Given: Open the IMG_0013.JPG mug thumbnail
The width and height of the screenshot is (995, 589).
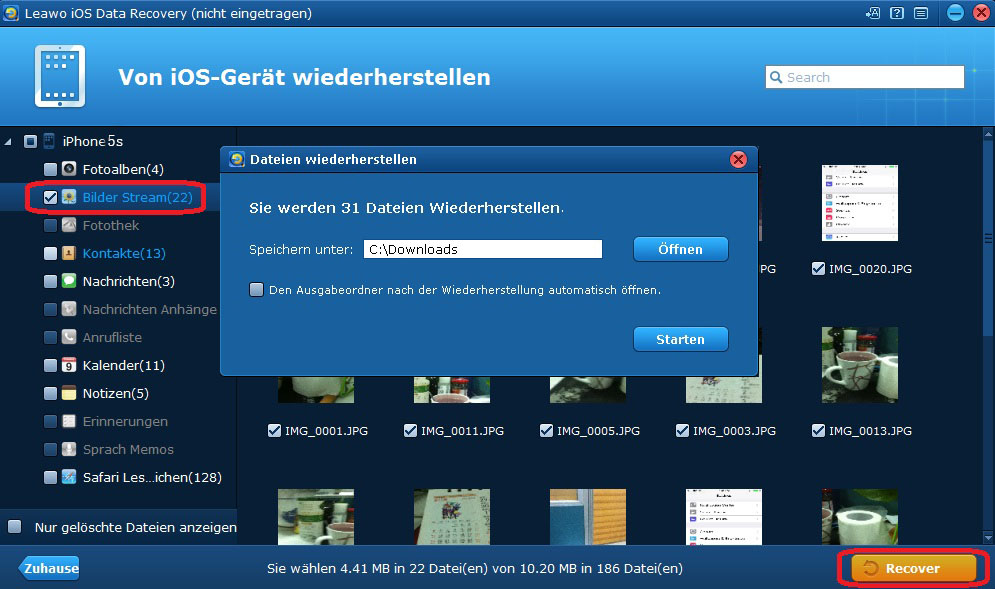Looking at the screenshot, I should tap(860, 365).
